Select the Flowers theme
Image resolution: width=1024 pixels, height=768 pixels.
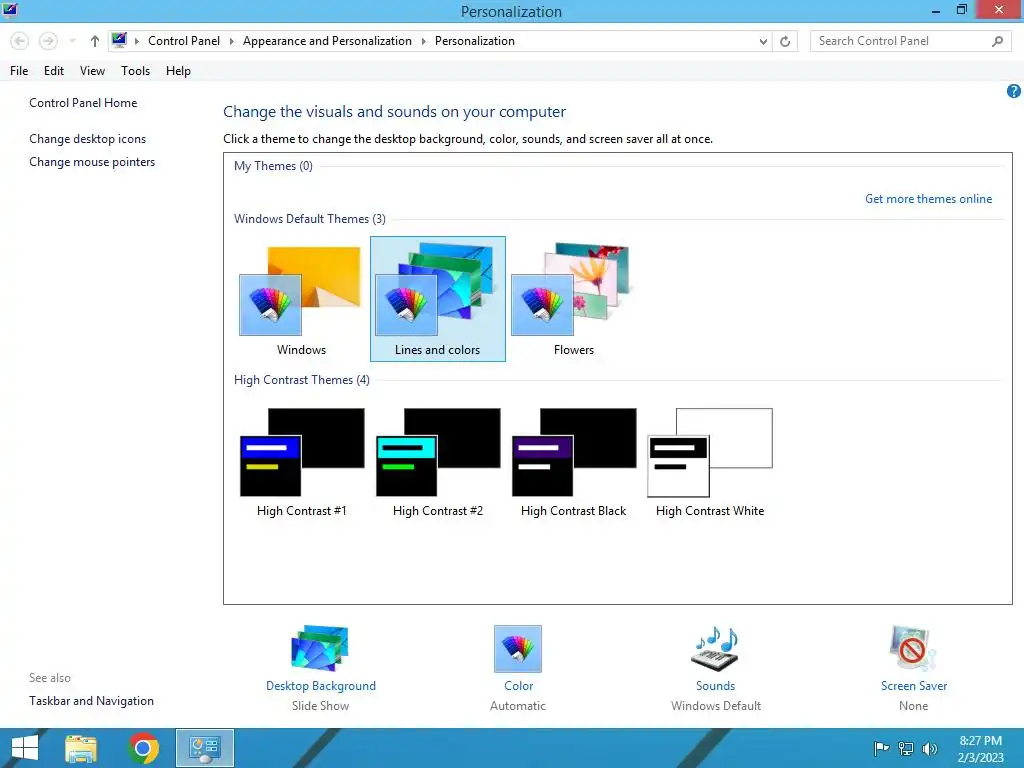[573, 300]
